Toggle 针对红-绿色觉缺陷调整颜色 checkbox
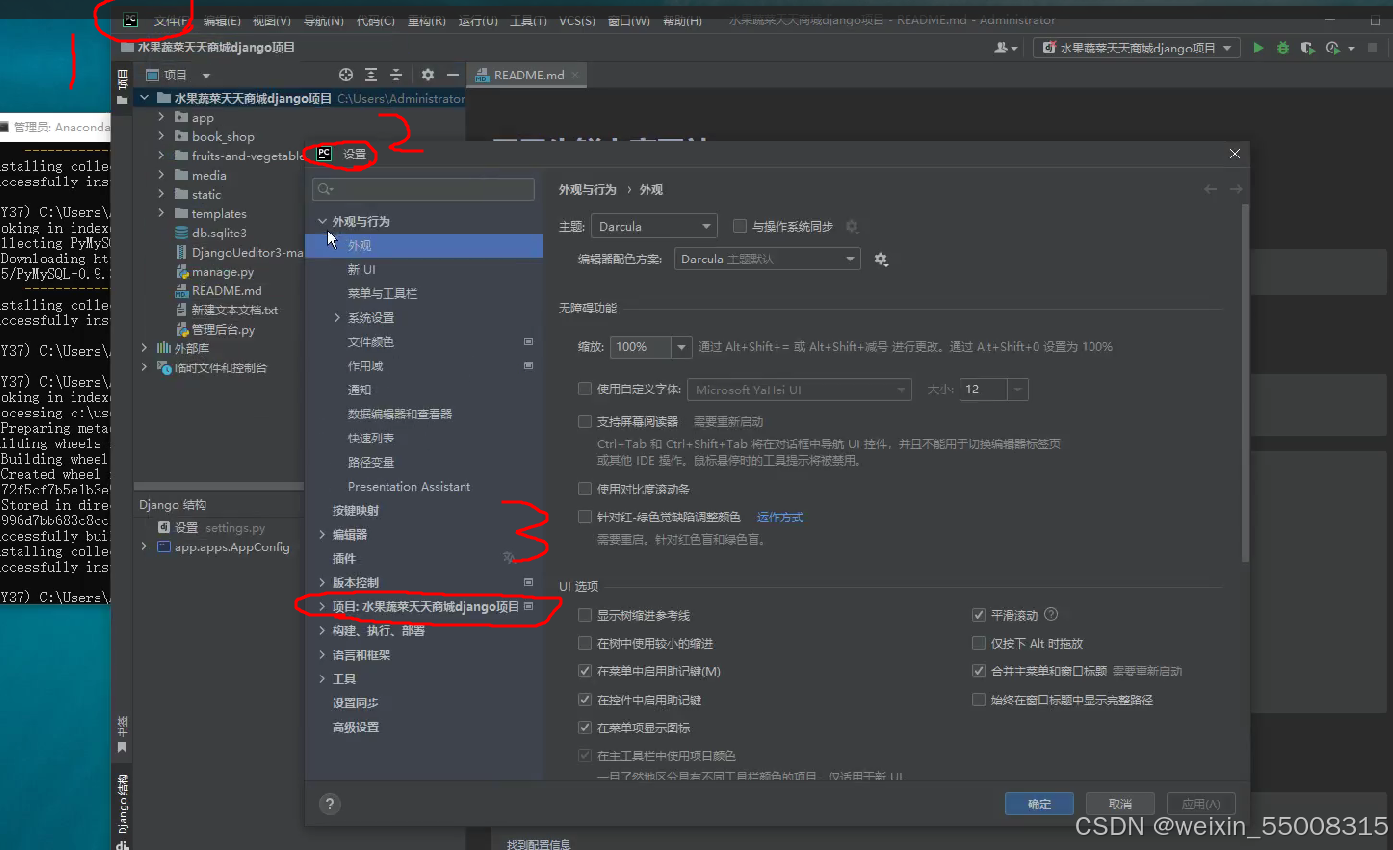1393x850 pixels. (585, 517)
